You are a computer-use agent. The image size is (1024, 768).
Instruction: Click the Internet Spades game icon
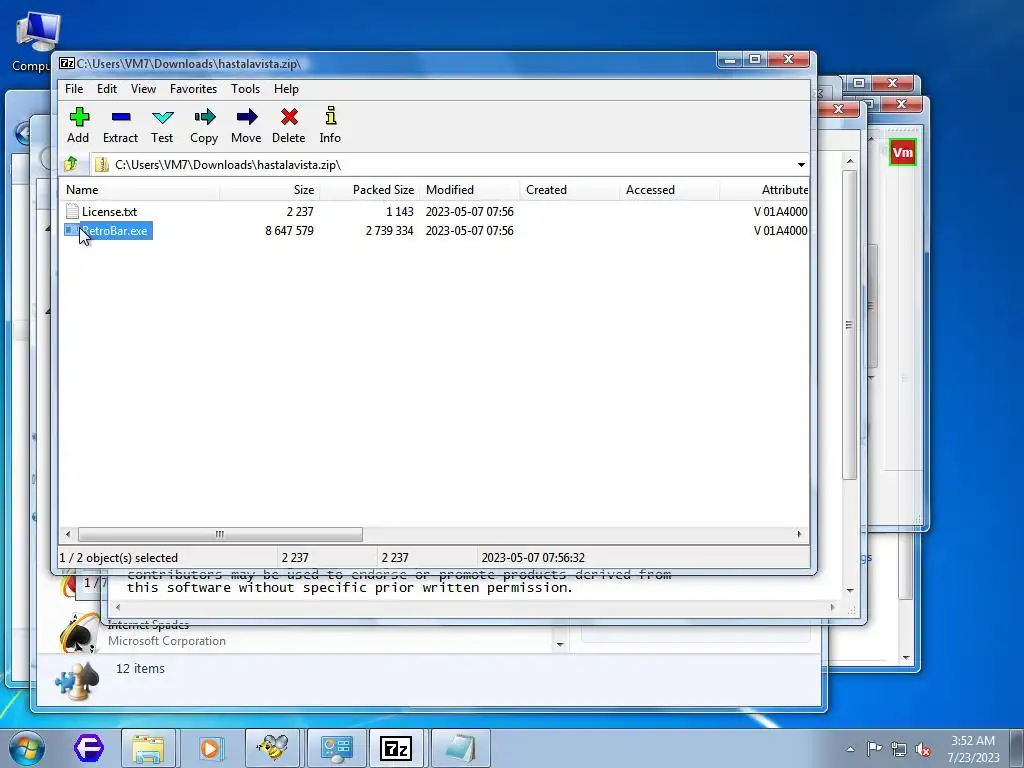tap(78, 632)
